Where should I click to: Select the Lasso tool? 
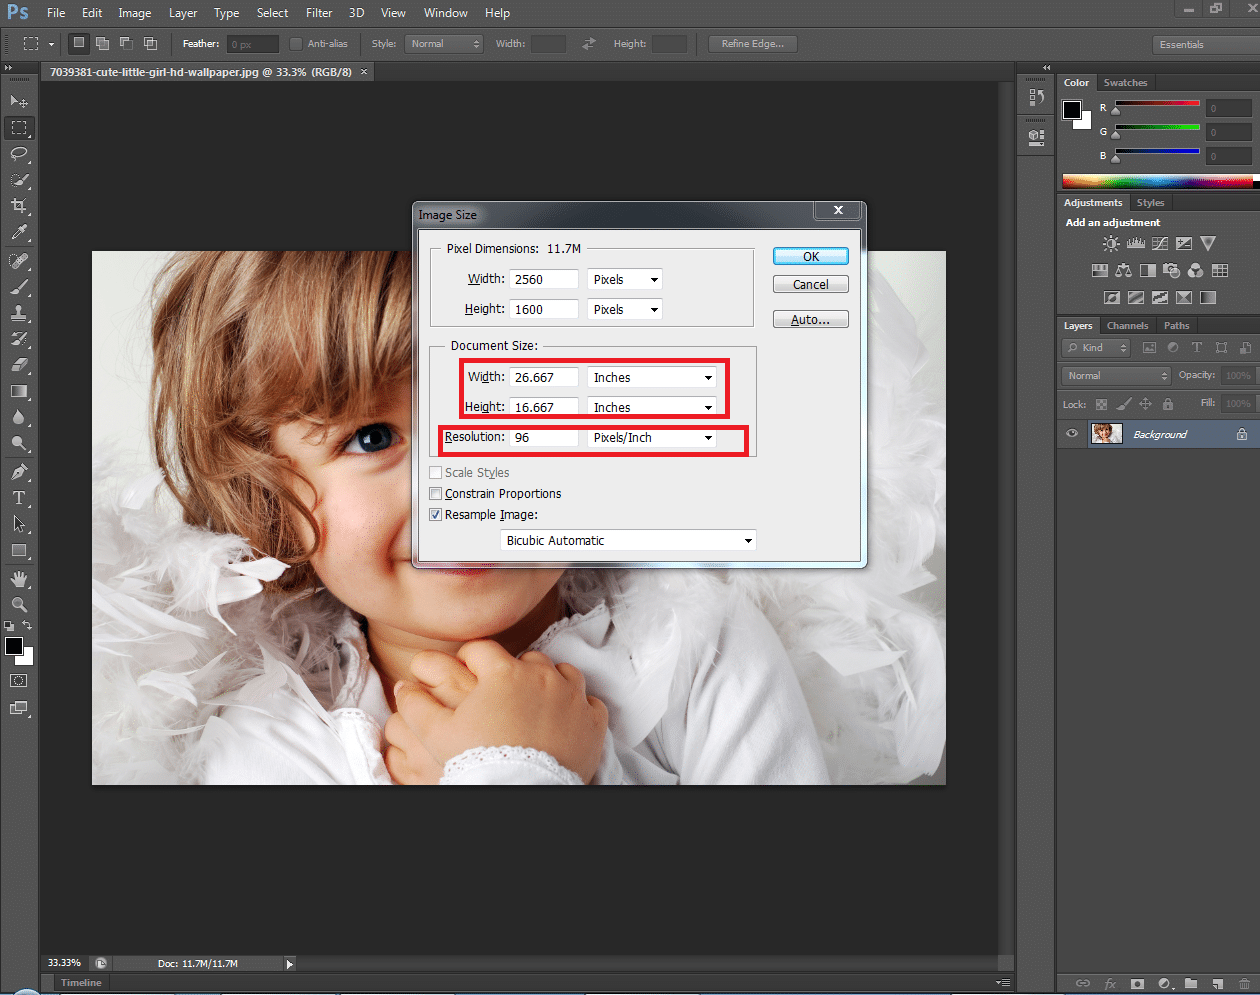click(18, 154)
